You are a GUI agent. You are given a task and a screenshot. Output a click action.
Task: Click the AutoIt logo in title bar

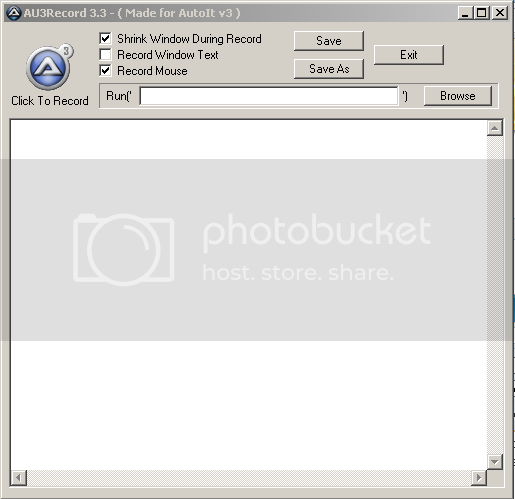point(14,13)
